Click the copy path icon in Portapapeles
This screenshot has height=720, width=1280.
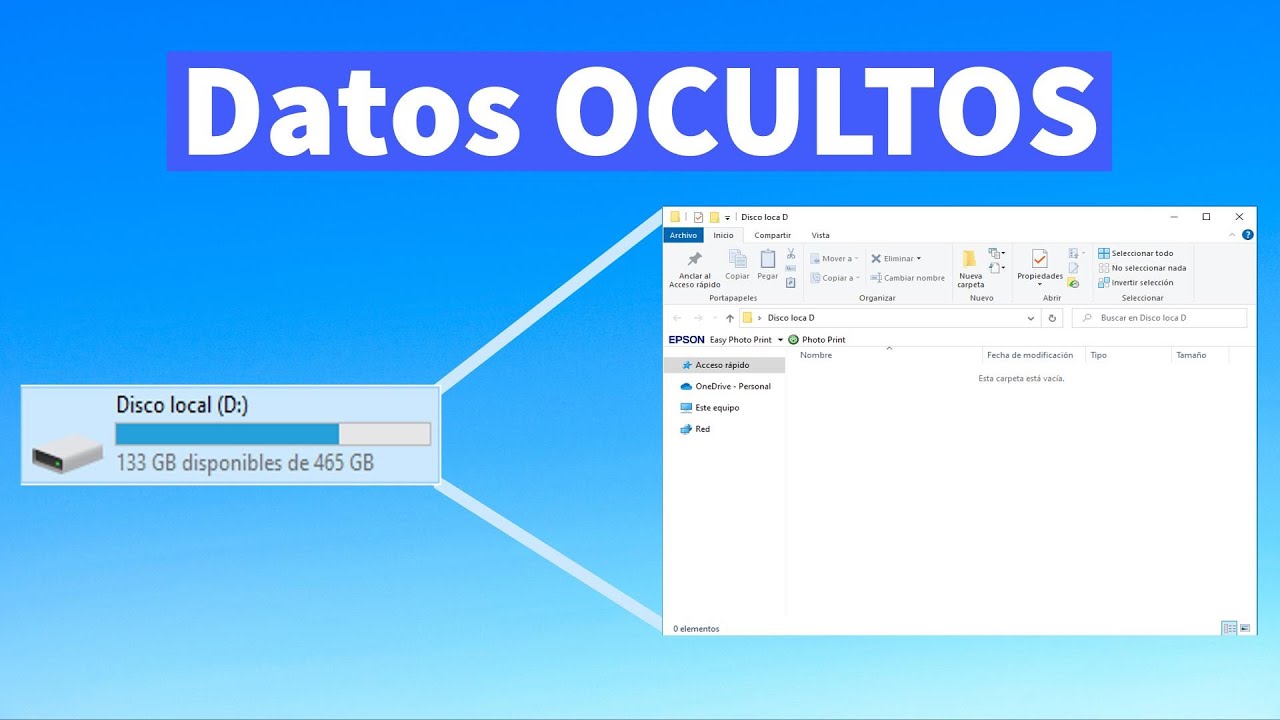[x=791, y=268]
